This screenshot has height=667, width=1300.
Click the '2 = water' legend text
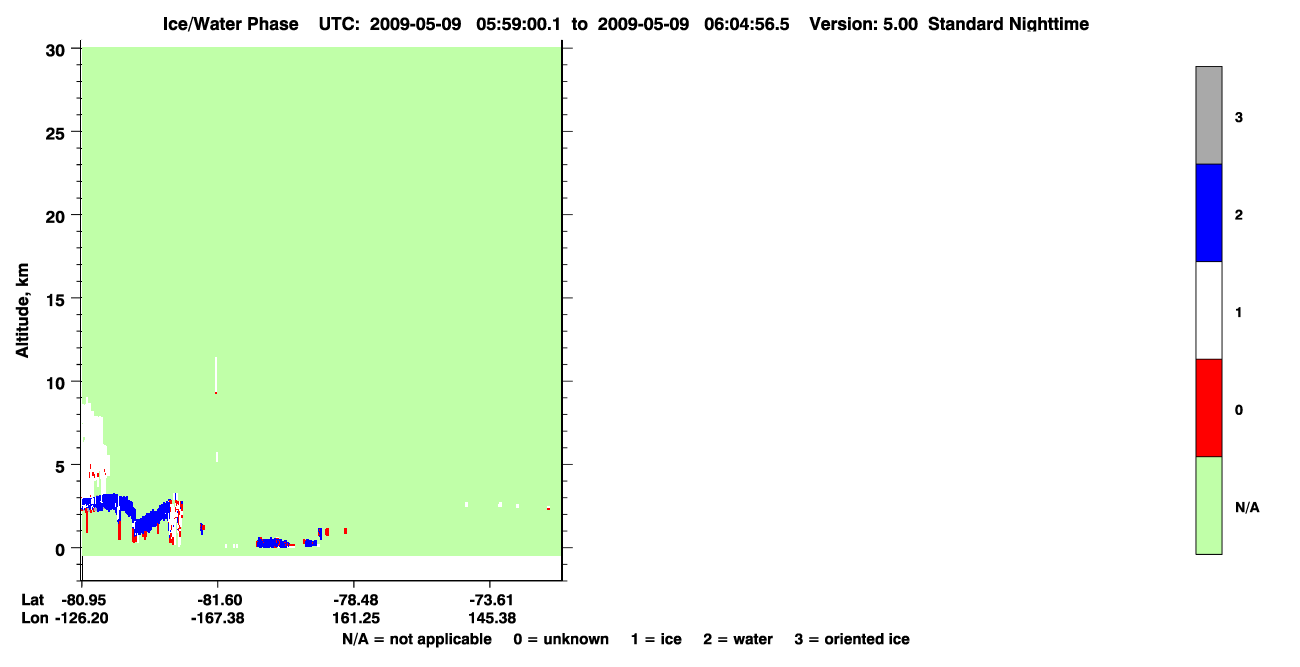coord(738,639)
